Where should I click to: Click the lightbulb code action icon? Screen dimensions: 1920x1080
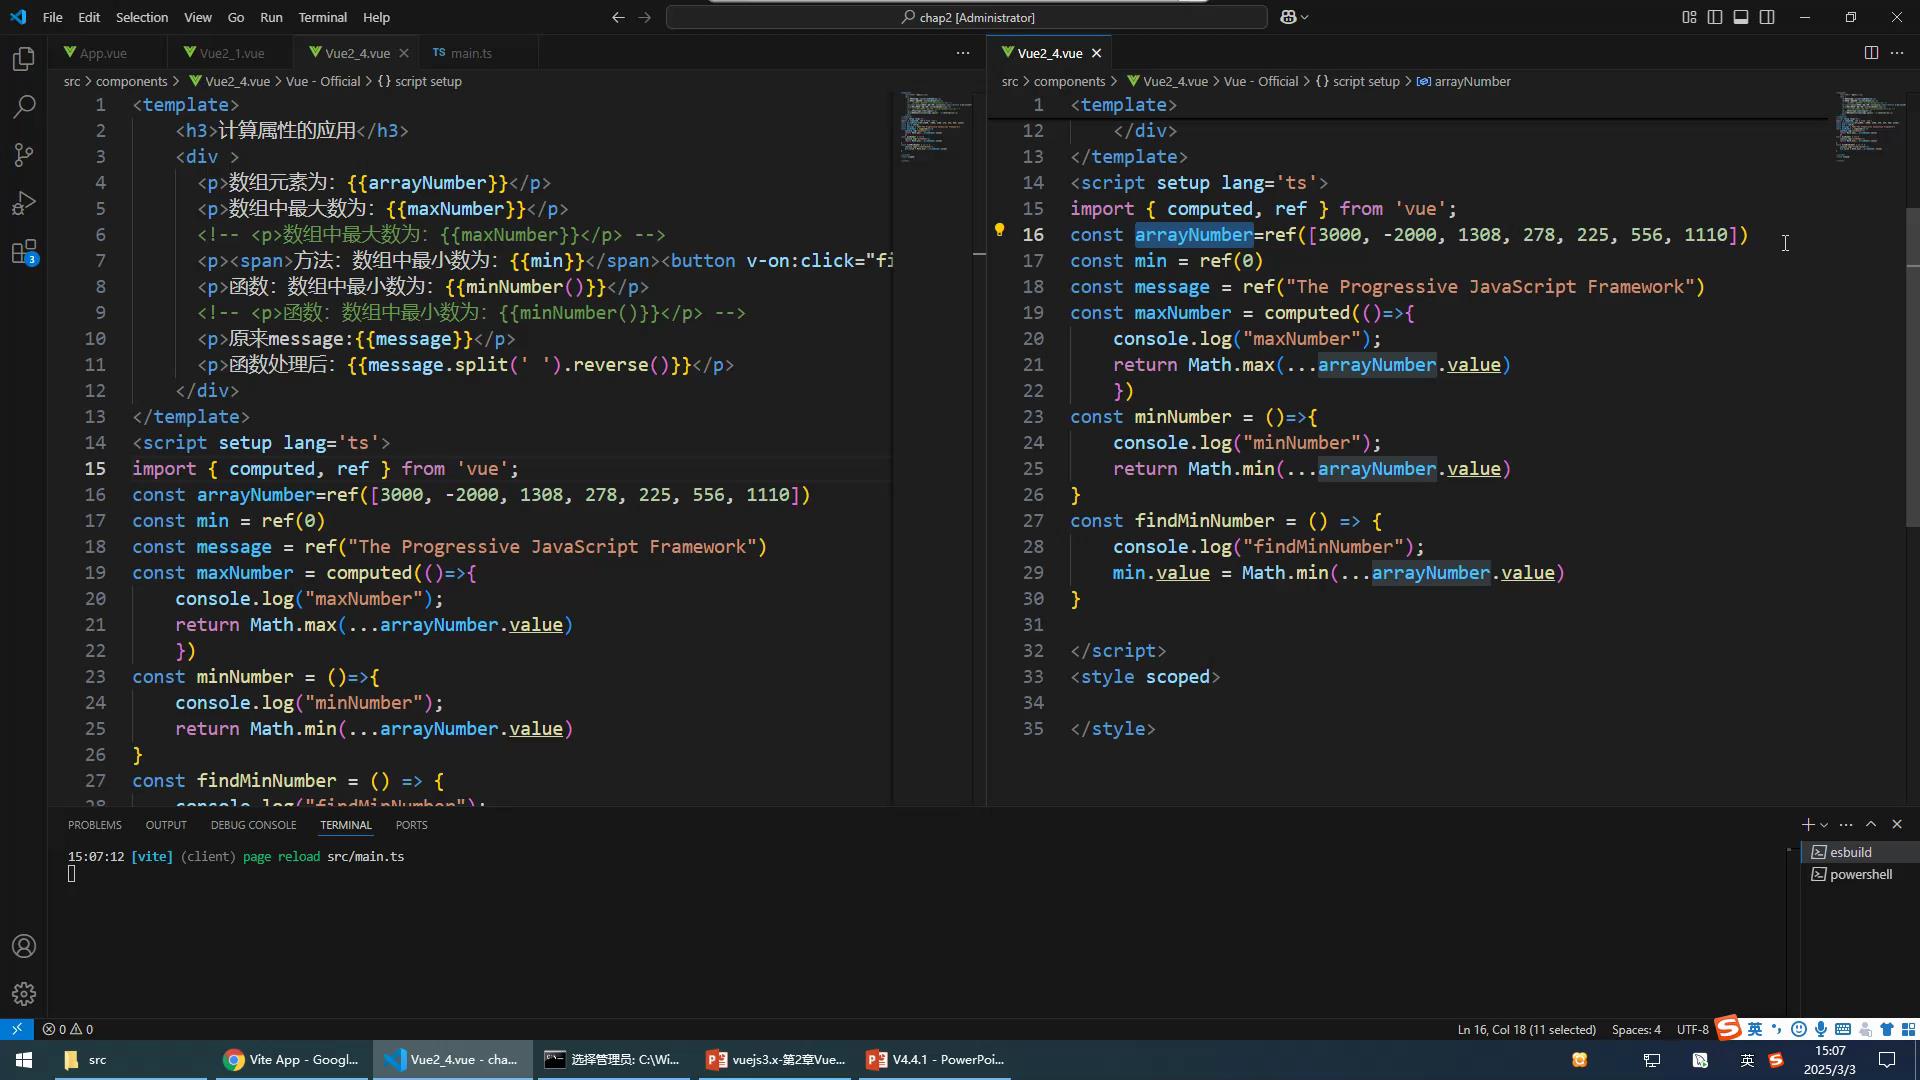pyautogui.click(x=999, y=231)
